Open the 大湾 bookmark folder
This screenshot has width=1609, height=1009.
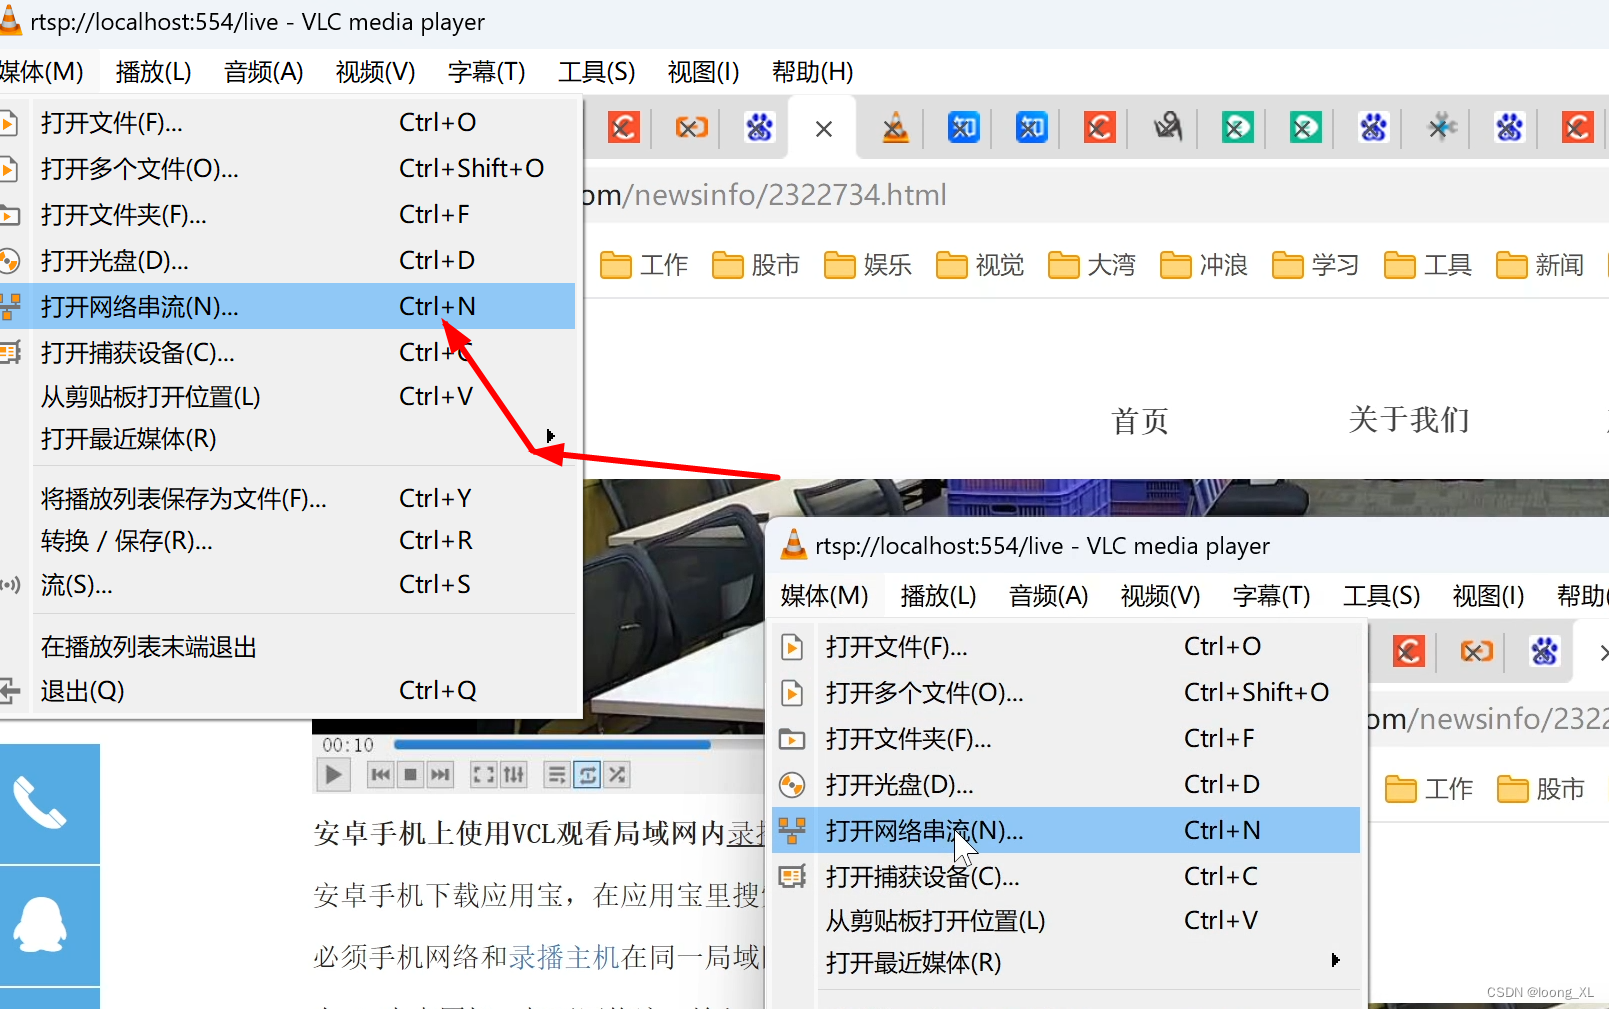pos(1093,265)
